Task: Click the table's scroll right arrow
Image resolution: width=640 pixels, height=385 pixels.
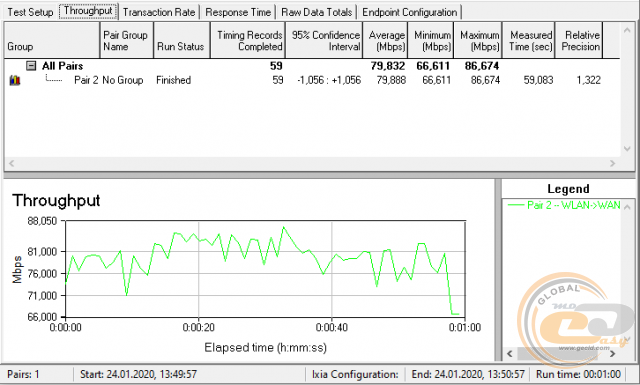Action: click(x=612, y=163)
